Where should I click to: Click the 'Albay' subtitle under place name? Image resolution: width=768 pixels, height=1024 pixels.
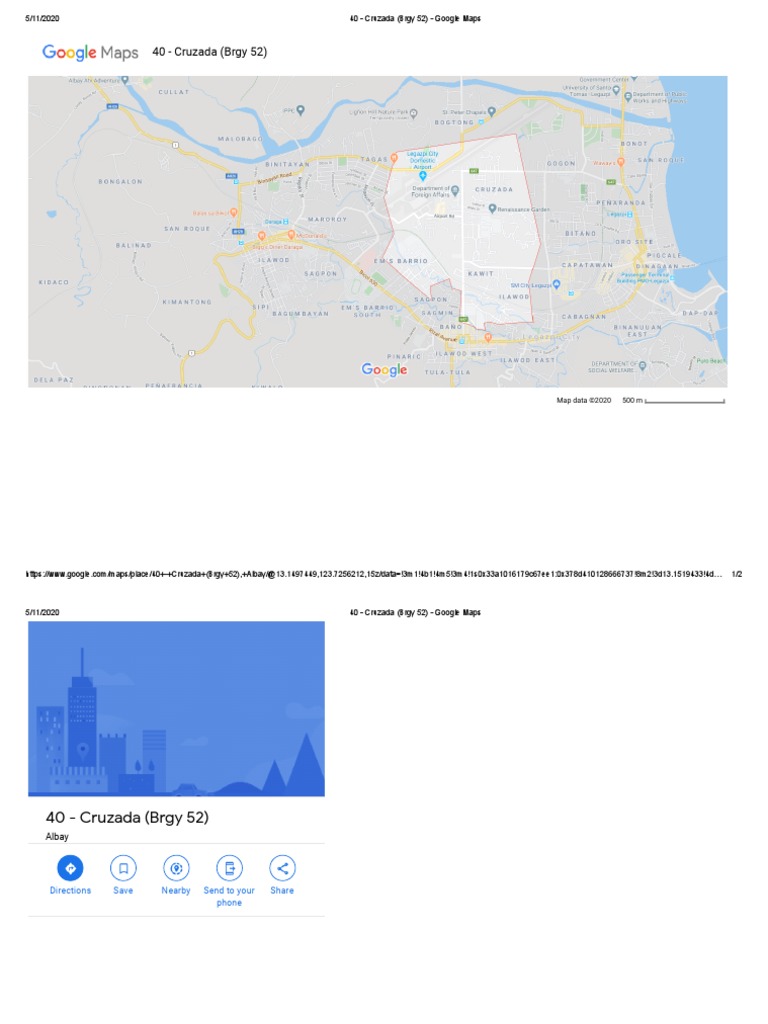(57, 837)
